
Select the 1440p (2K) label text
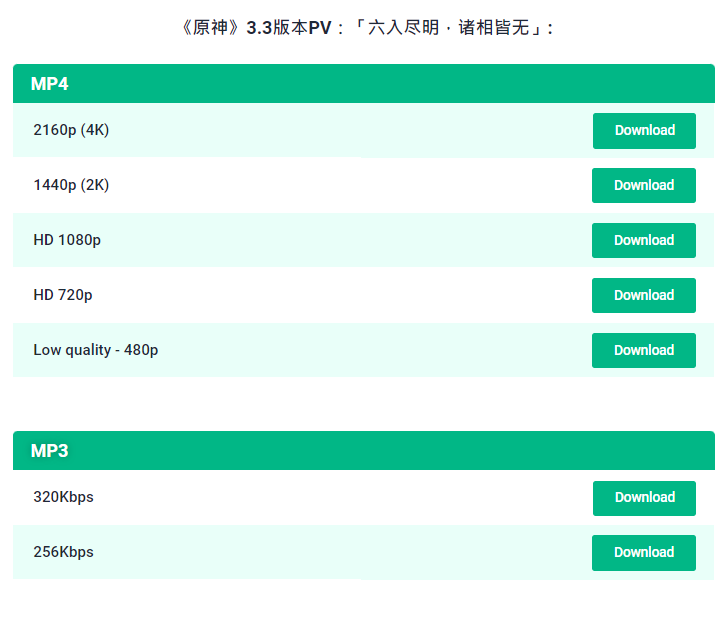tap(71, 185)
